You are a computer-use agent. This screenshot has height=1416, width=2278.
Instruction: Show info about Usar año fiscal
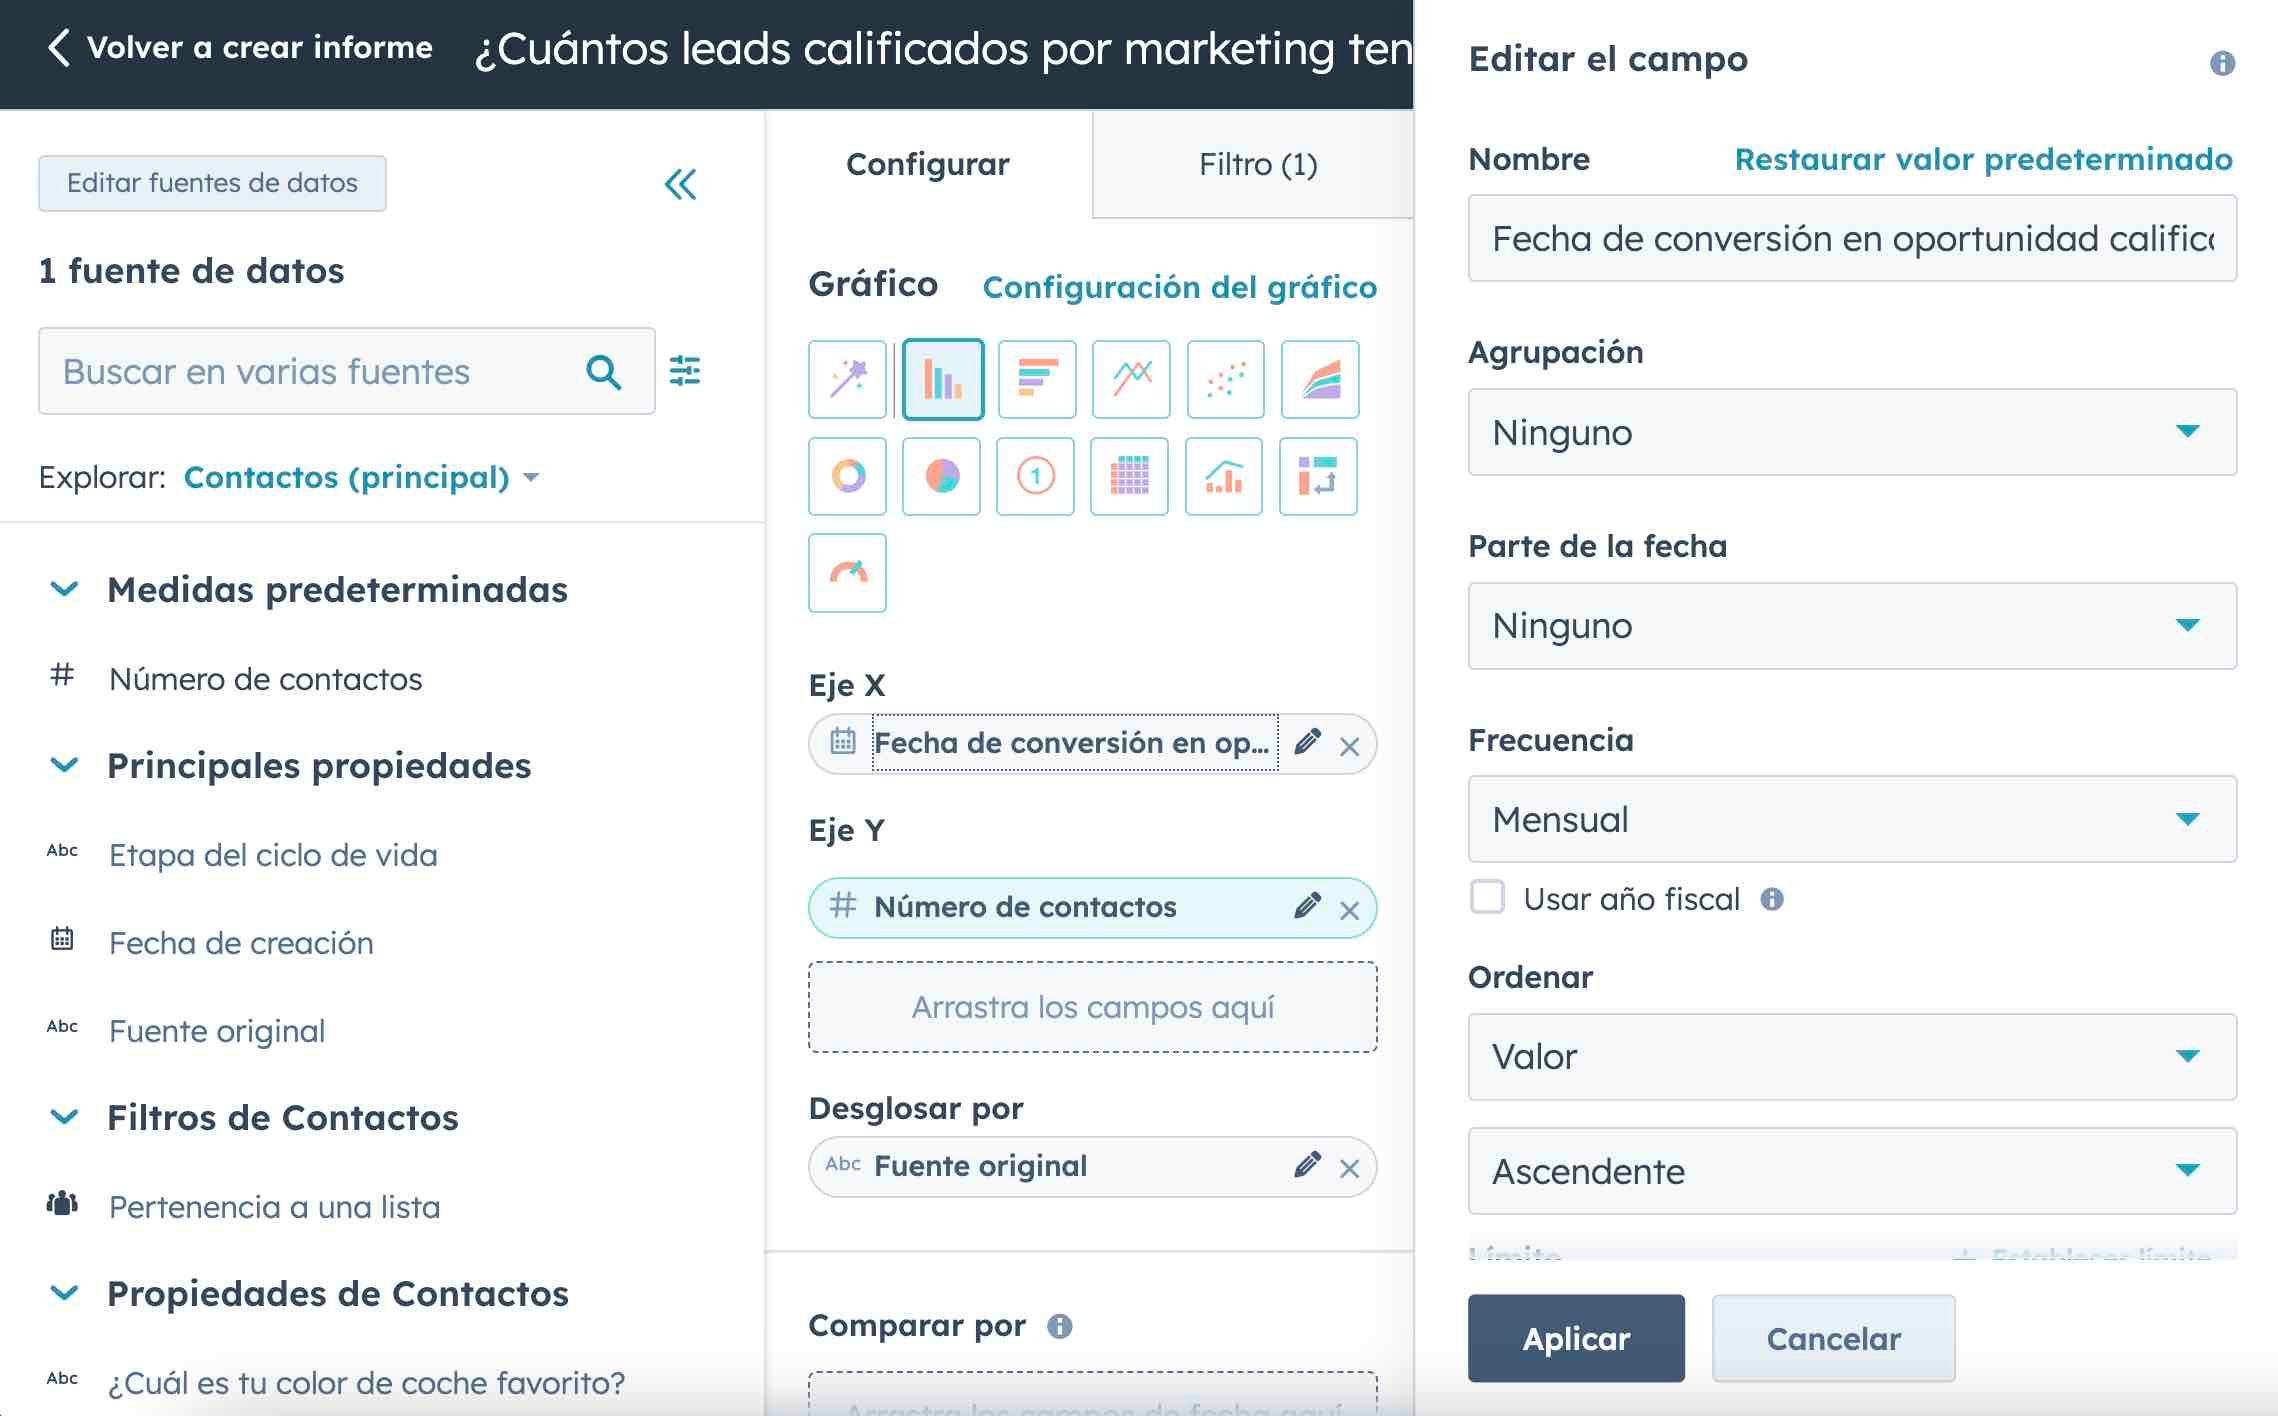click(1772, 899)
